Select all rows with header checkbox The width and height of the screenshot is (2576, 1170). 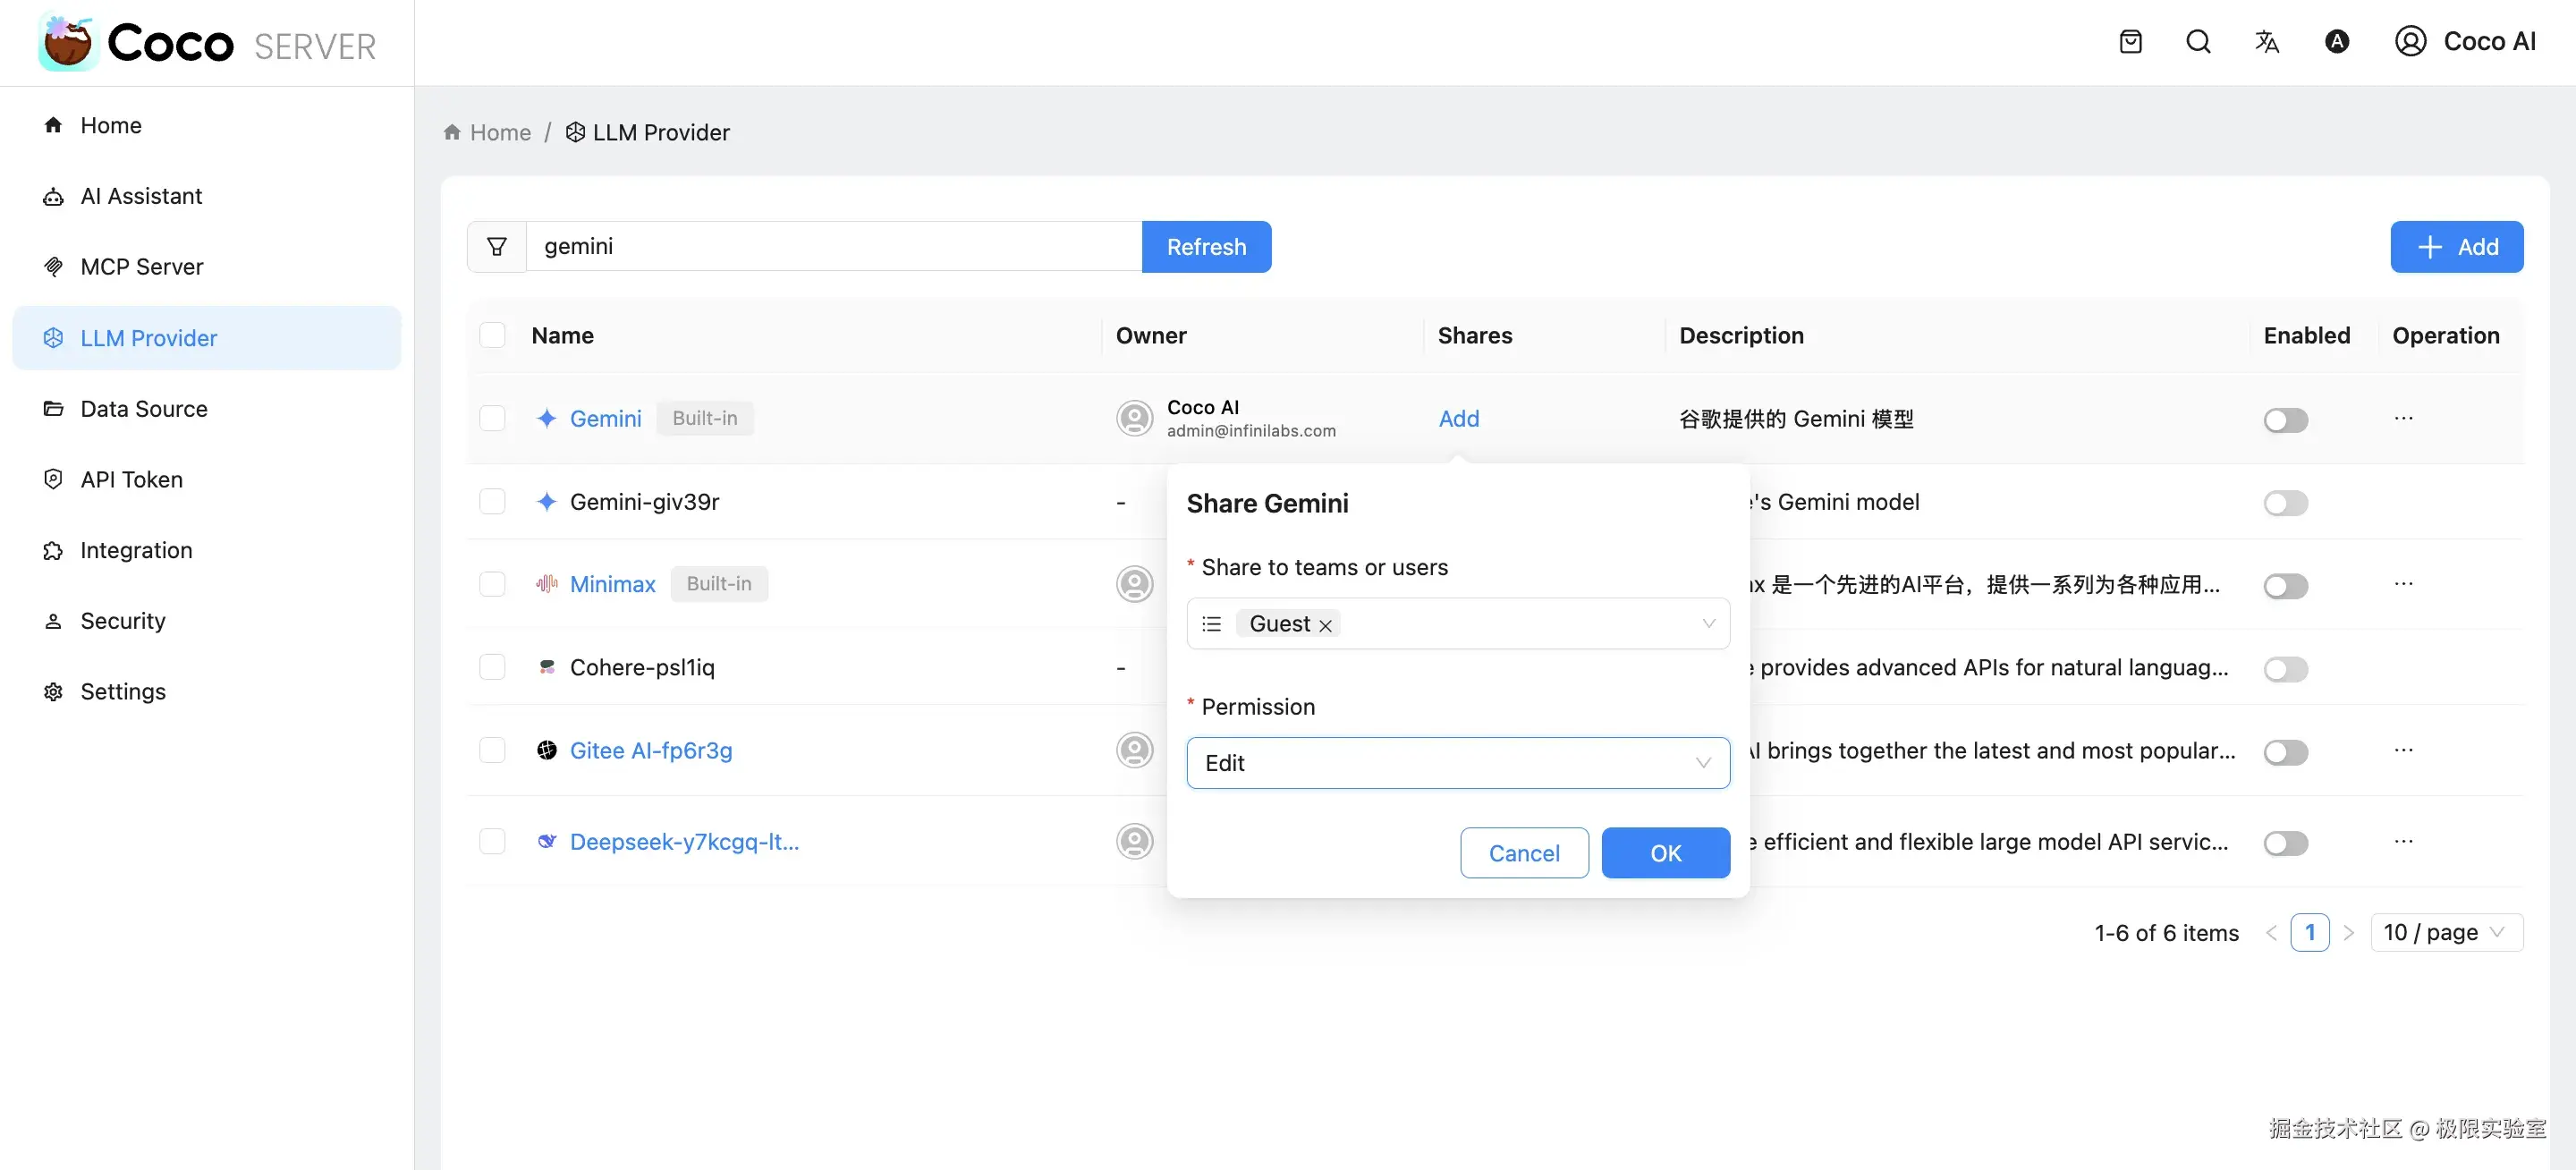point(492,335)
